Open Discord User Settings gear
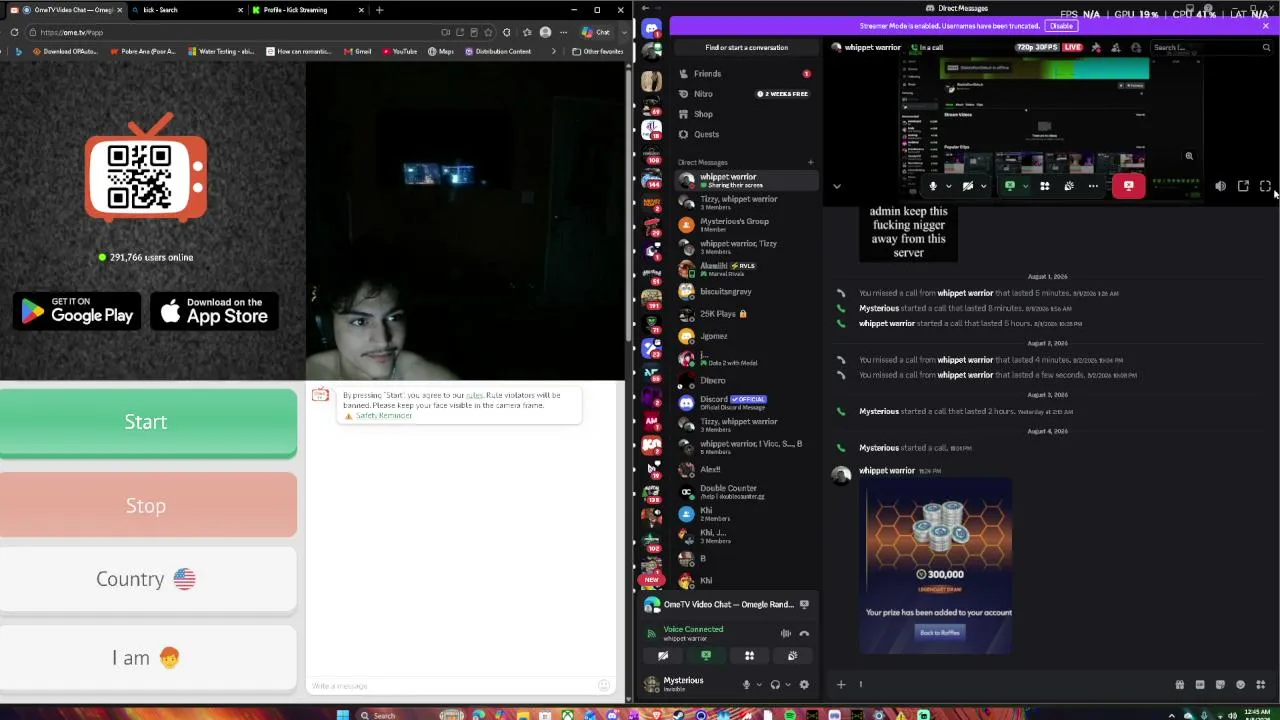The height and width of the screenshot is (720, 1280). [804, 685]
